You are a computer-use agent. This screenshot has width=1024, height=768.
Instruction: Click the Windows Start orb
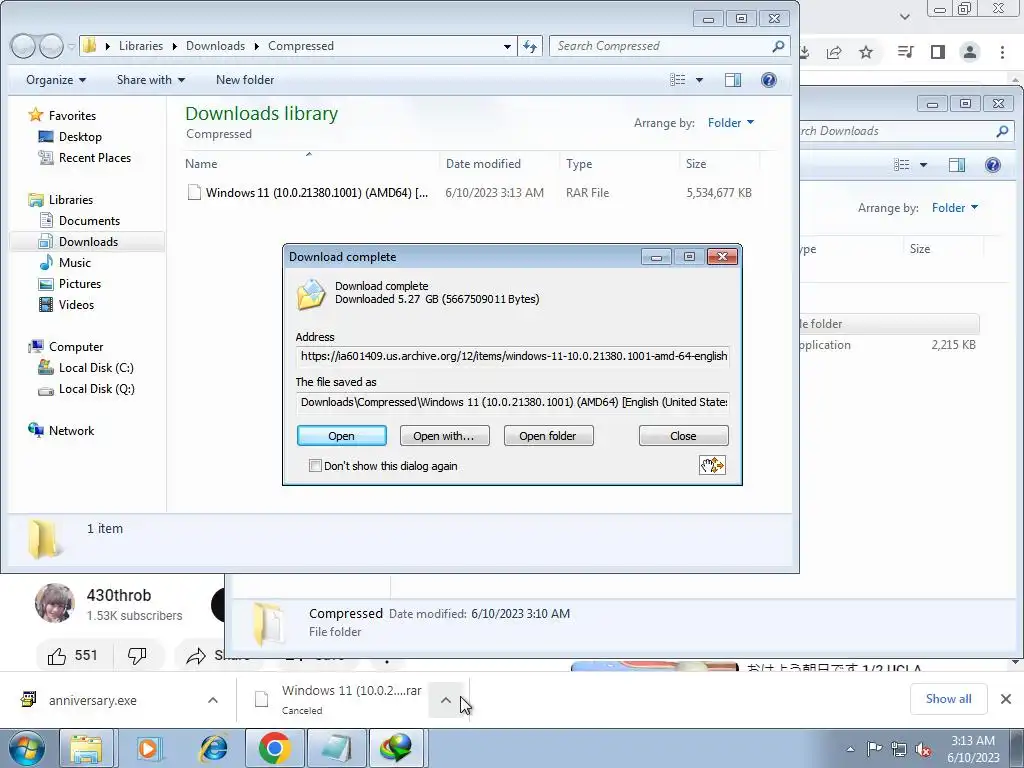click(x=27, y=748)
